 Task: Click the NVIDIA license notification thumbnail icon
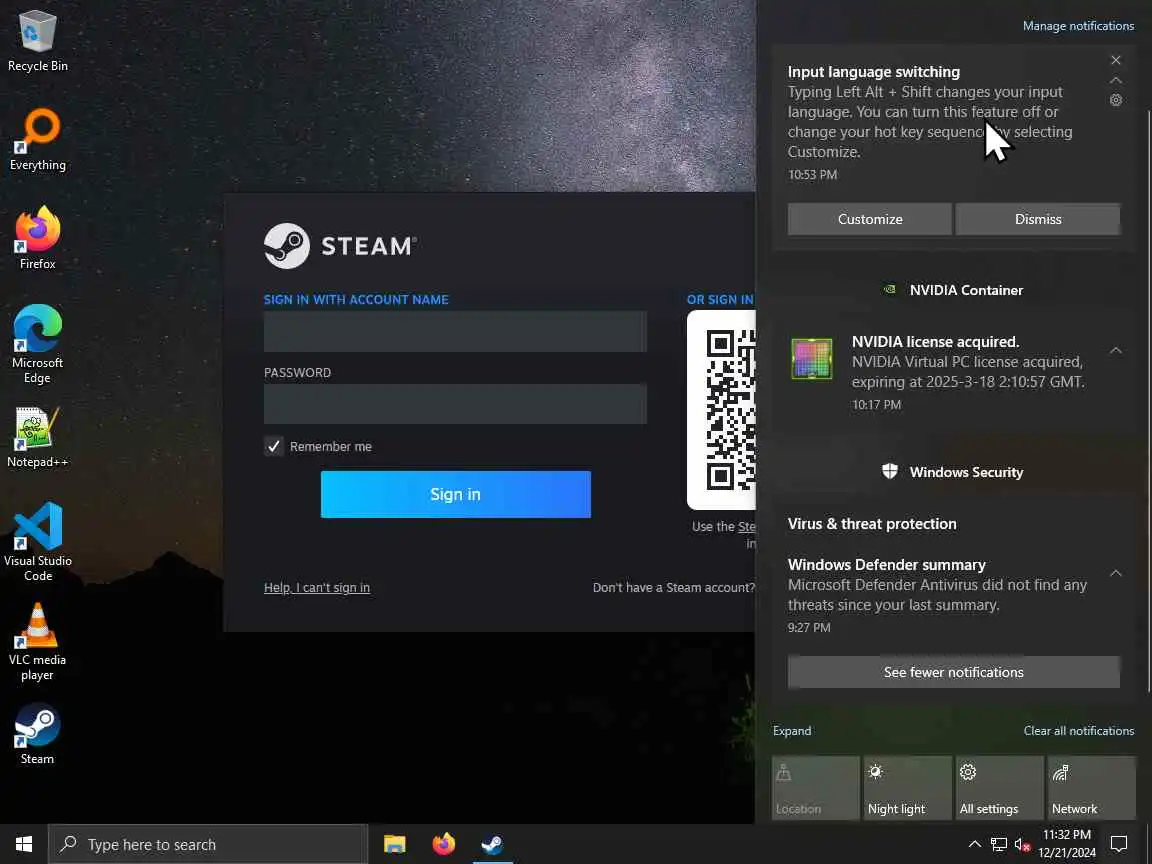tap(812, 359)
